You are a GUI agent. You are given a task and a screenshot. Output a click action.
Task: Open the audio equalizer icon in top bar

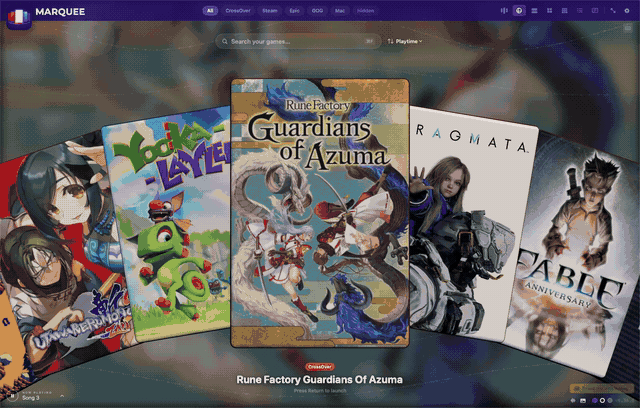(504, 11)
